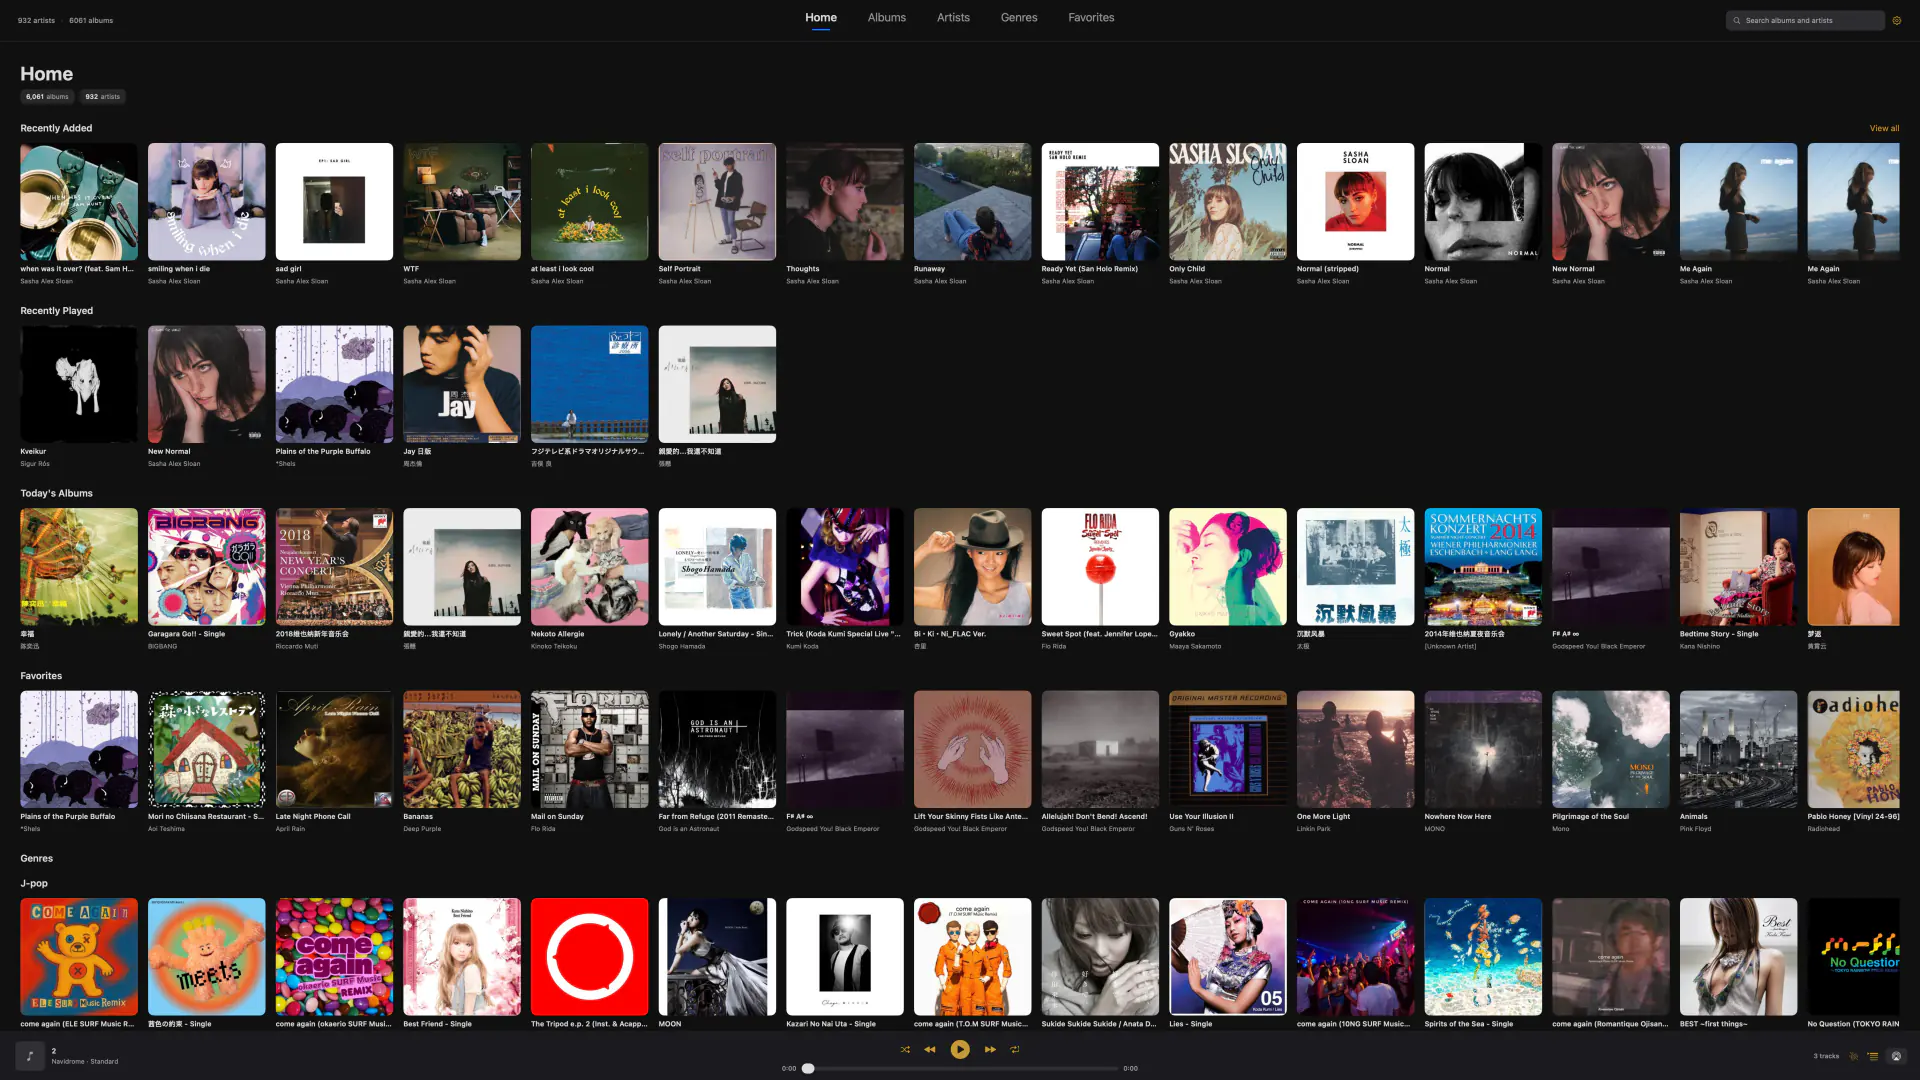Click the search magnifier icon
Image resolution: width=1920 pixels, height=1080 pixels.
point(1737,20)
